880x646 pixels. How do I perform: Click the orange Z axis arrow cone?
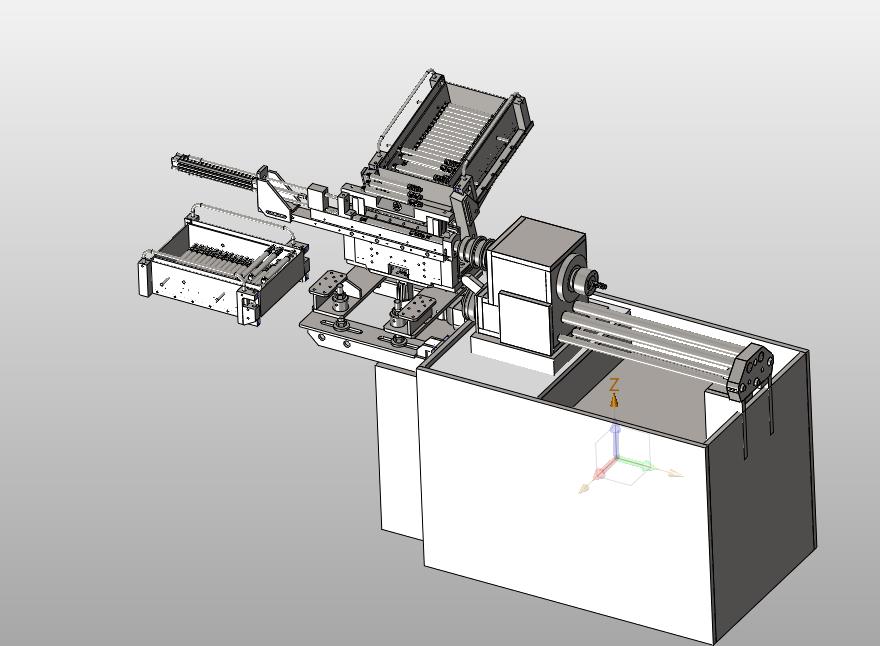615,400
